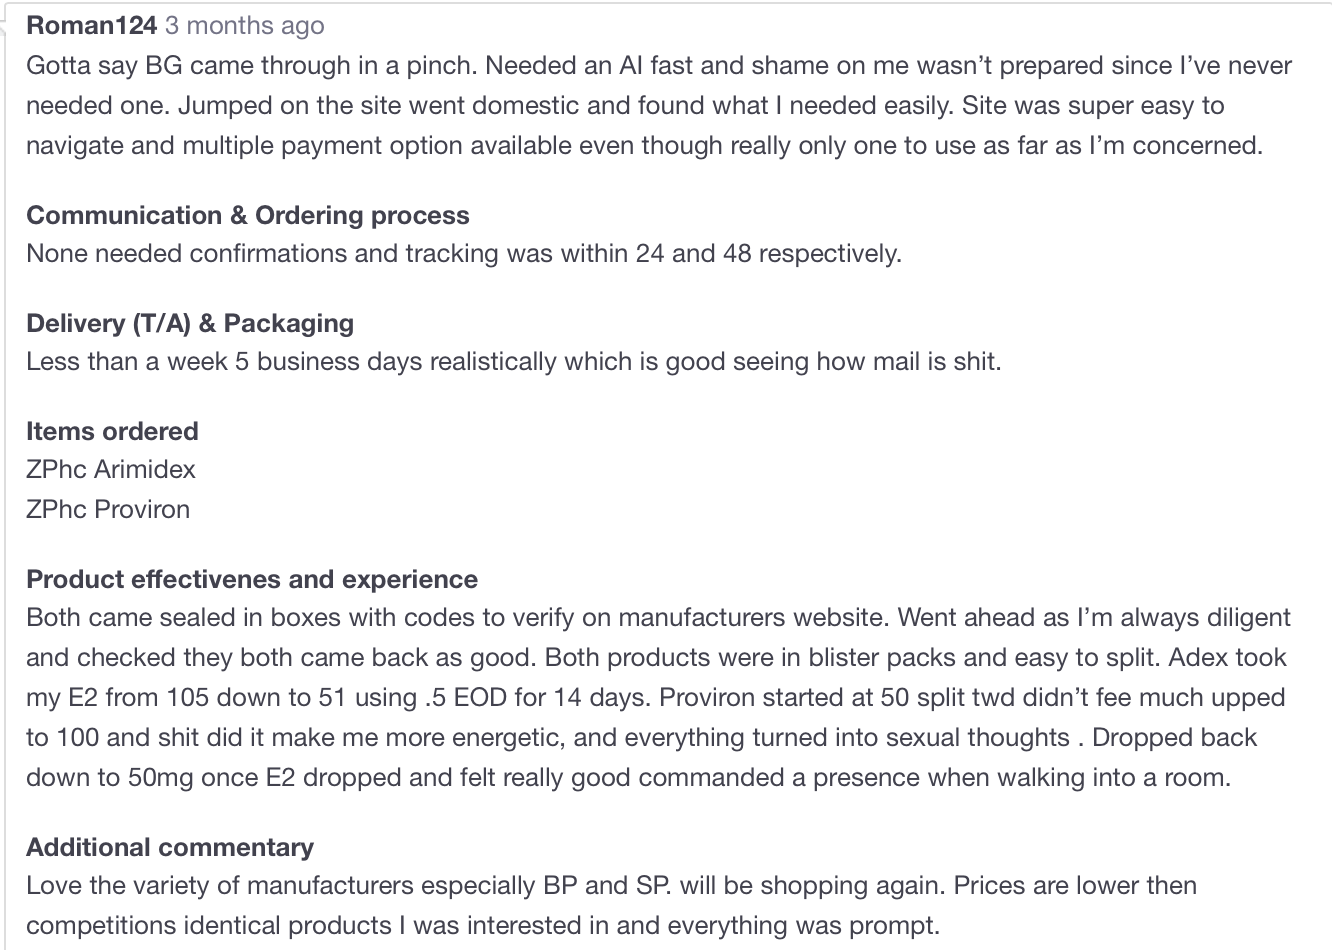The width and height of the screenshot is (1332, 950).
Task: Click the "Less than a week" delivery sentence
Action: (513, 361)
